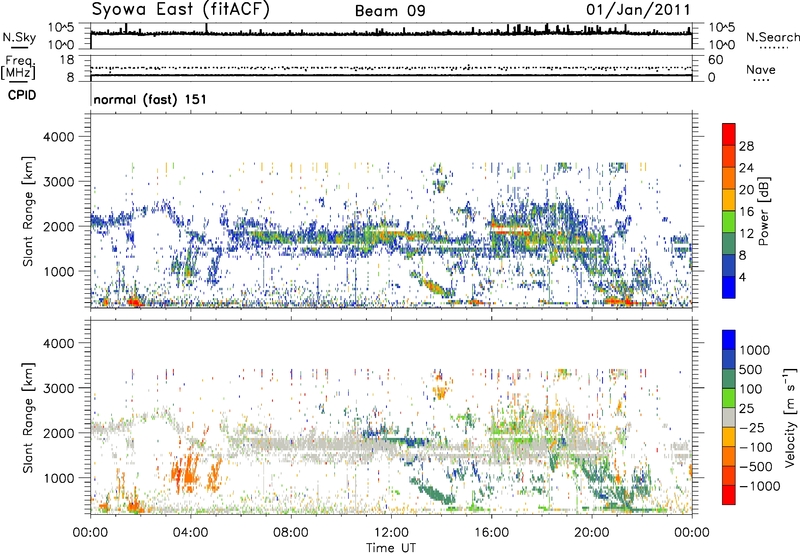The width and height of the screenshot is (800, 554).
Task: Click the "Slant Range [km]" label of the velocity panel
Action: [x=28, y=417]
